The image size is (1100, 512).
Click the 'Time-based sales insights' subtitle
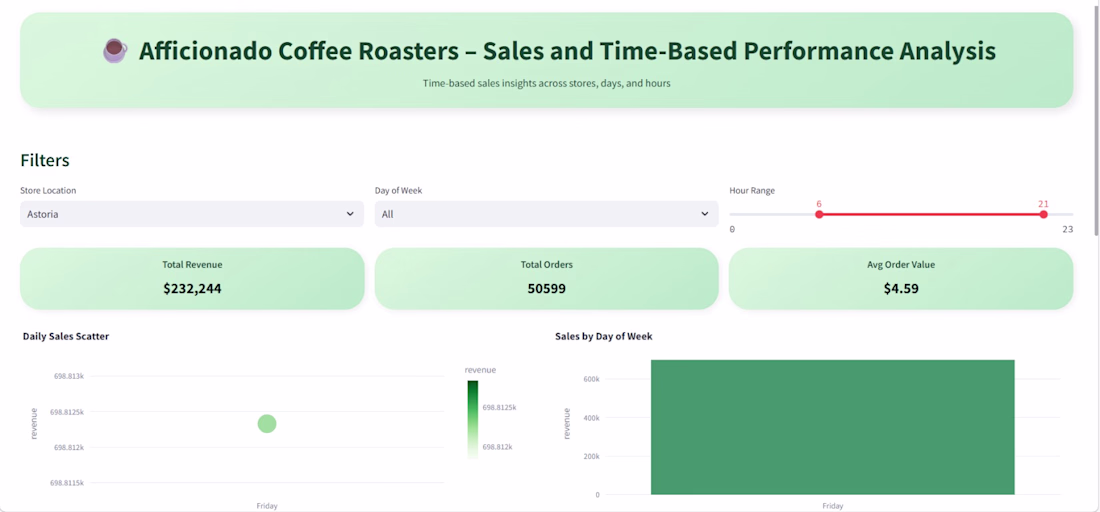point(546,83)
